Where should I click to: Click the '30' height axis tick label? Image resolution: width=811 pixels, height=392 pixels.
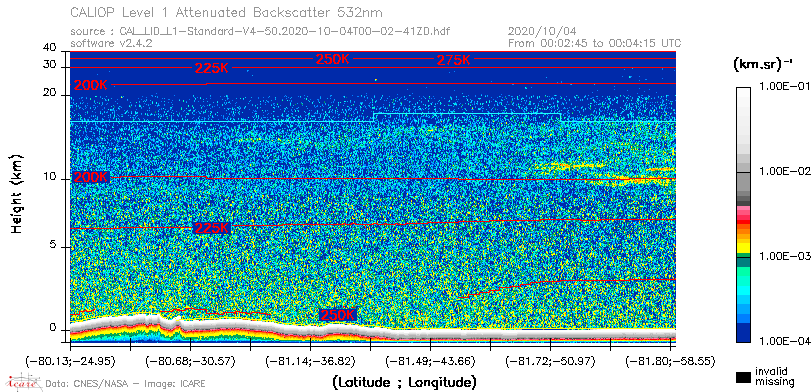[x=50, y=64]
